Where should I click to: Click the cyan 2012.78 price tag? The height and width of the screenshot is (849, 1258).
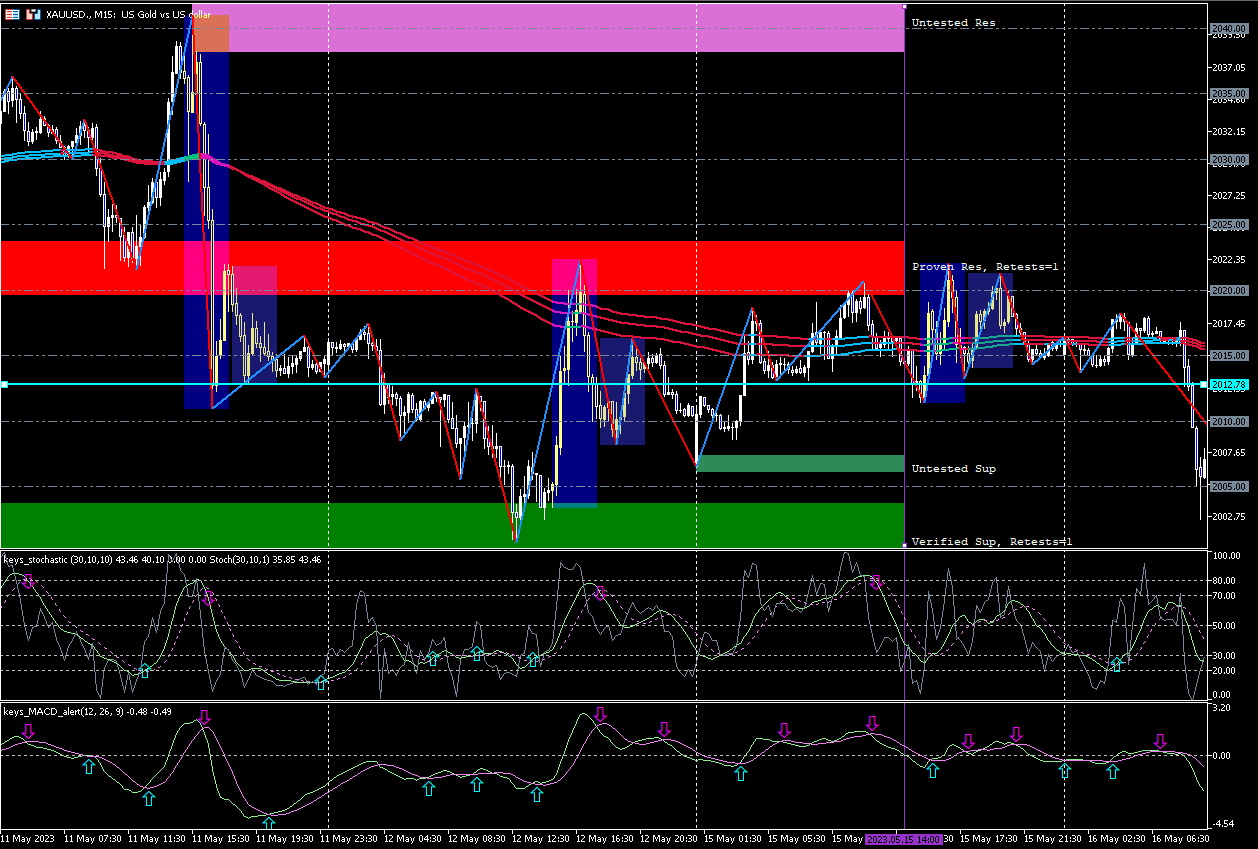1227,384
